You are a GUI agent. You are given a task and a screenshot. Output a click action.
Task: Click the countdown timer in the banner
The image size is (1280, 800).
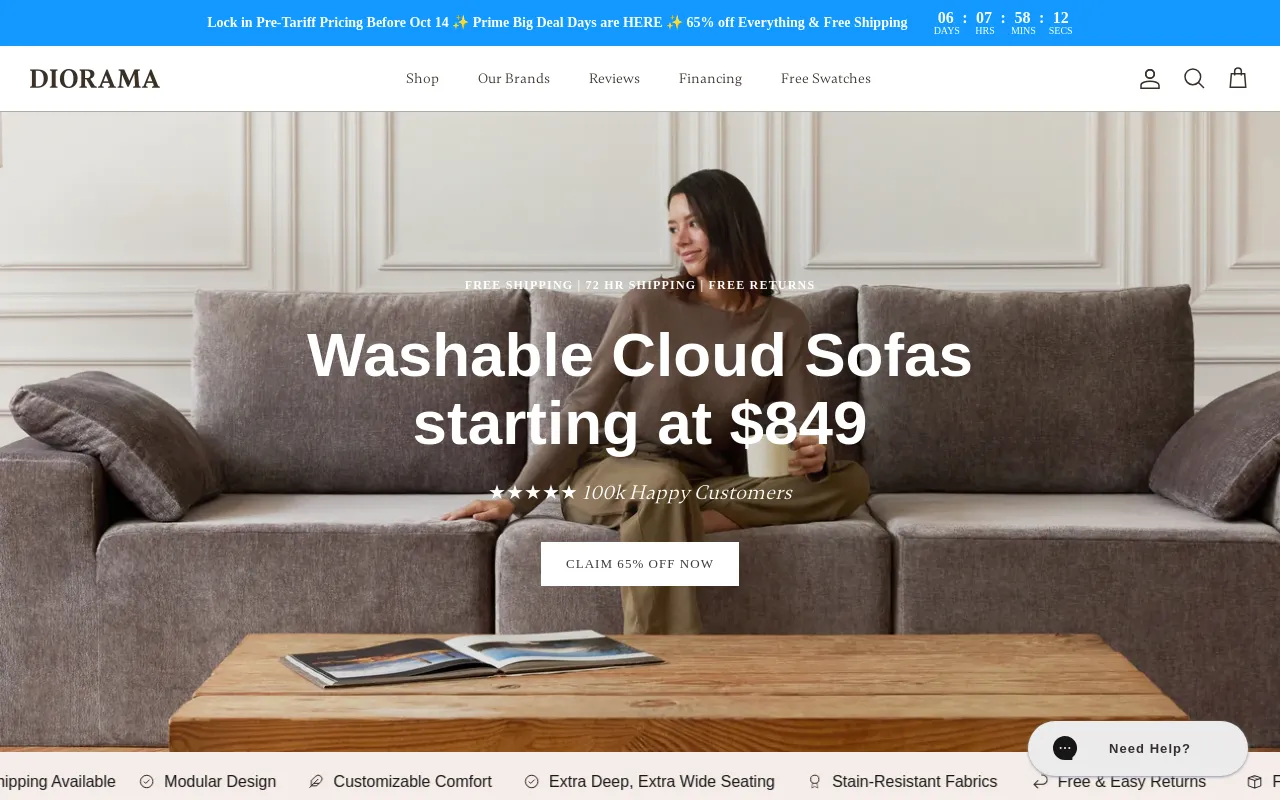(1003, 23)
